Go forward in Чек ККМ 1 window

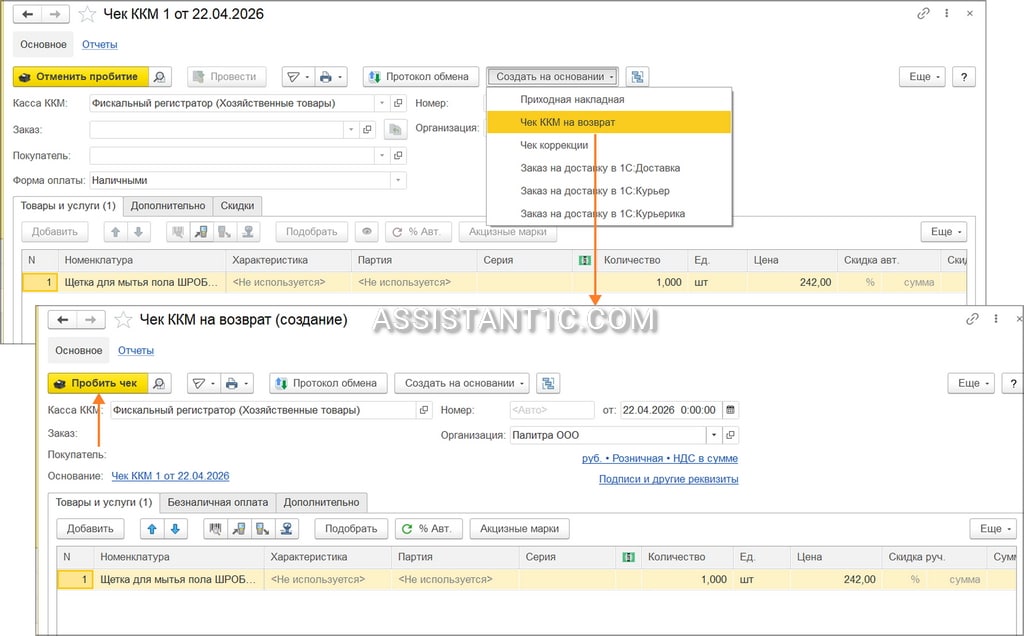click(x=56, y=14)
